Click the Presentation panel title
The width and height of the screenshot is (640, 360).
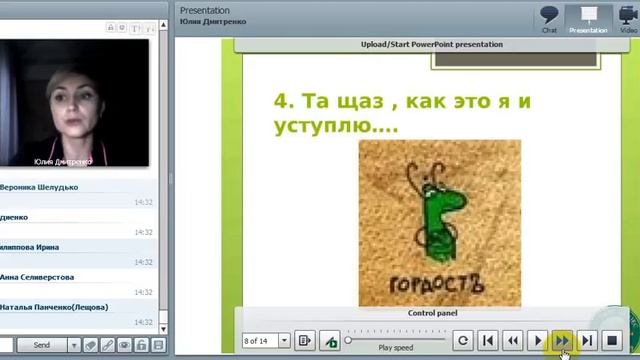click(x=205, y=10)
